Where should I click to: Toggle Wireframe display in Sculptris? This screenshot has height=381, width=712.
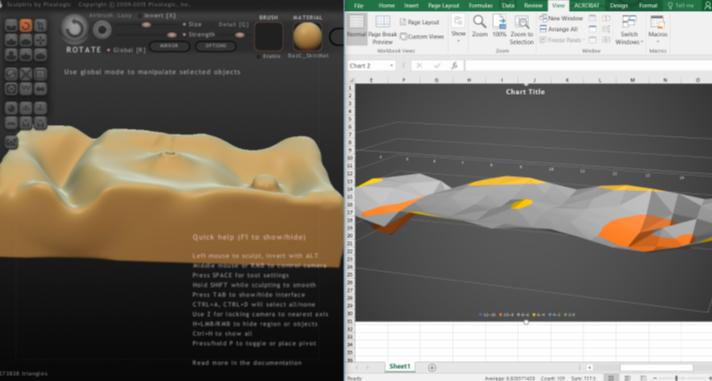click(26, 88)
